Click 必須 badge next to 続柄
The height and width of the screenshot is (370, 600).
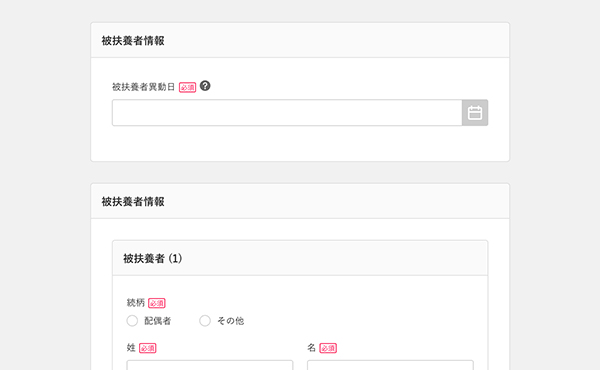tap(157, 303)
